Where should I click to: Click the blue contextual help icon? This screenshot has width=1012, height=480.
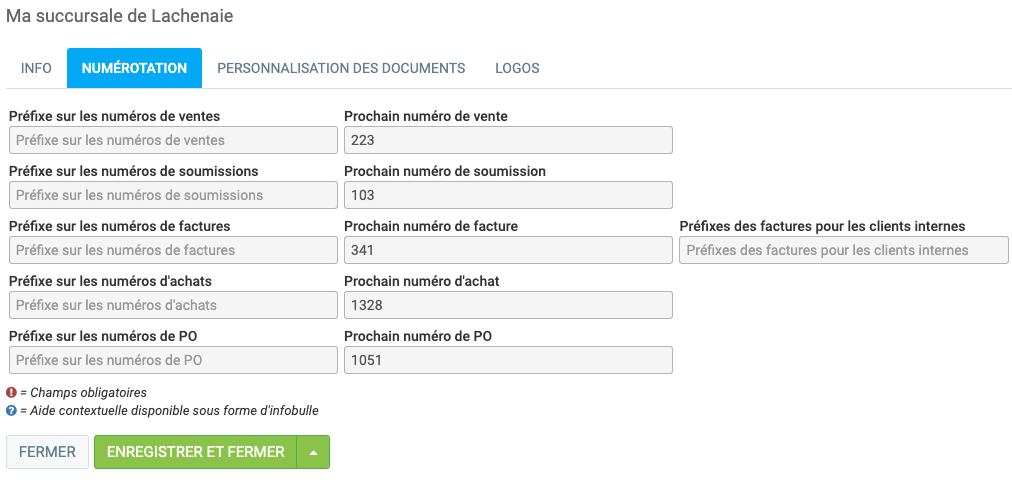12,410
